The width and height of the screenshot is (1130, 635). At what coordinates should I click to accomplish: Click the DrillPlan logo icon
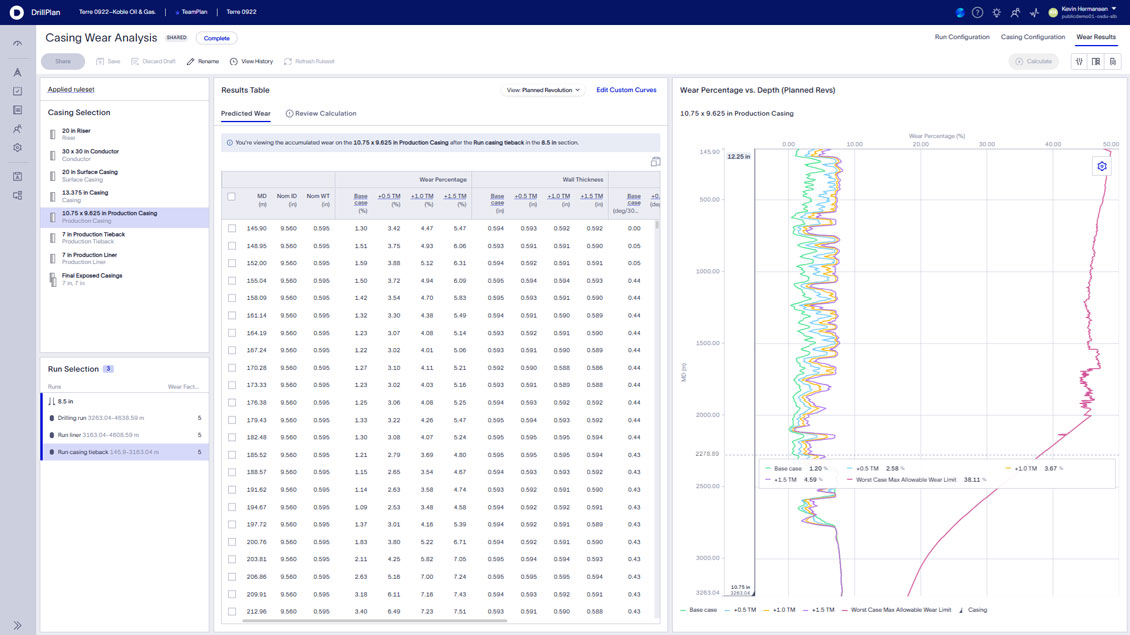click(x=16, y=12)
